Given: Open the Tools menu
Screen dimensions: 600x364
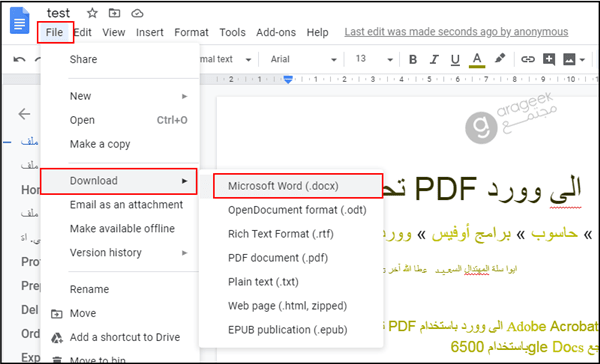Looking at the screenshot, I should click(x=232, y=33).
